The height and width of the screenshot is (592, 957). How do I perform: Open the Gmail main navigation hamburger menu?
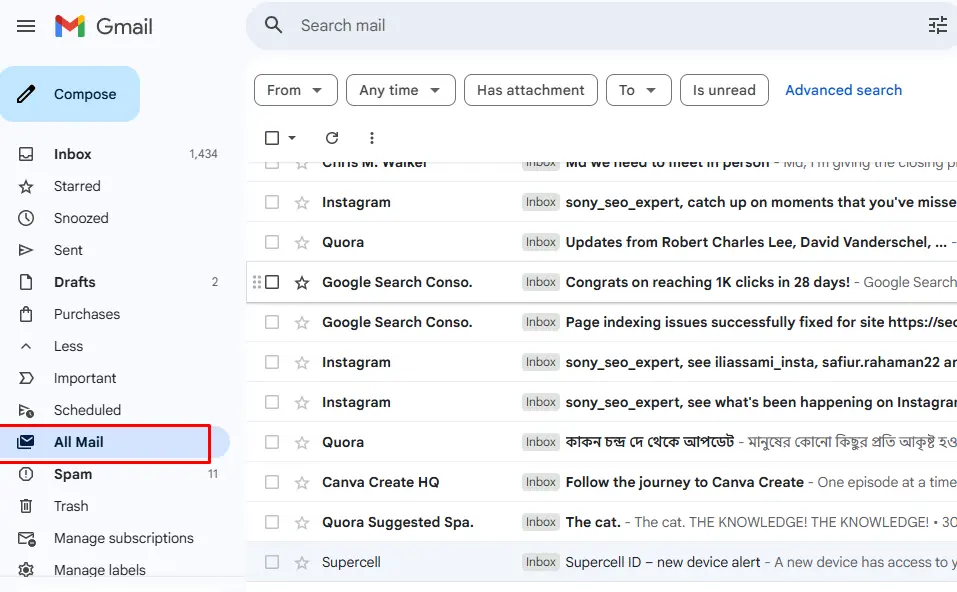pos(27,26)
